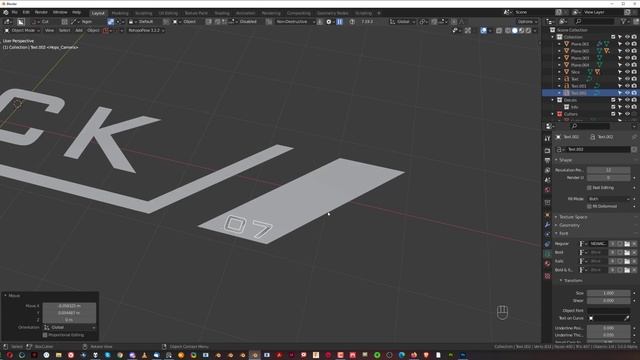
Task: Open the Fill Mode dropdown
Action: [608, 199]
